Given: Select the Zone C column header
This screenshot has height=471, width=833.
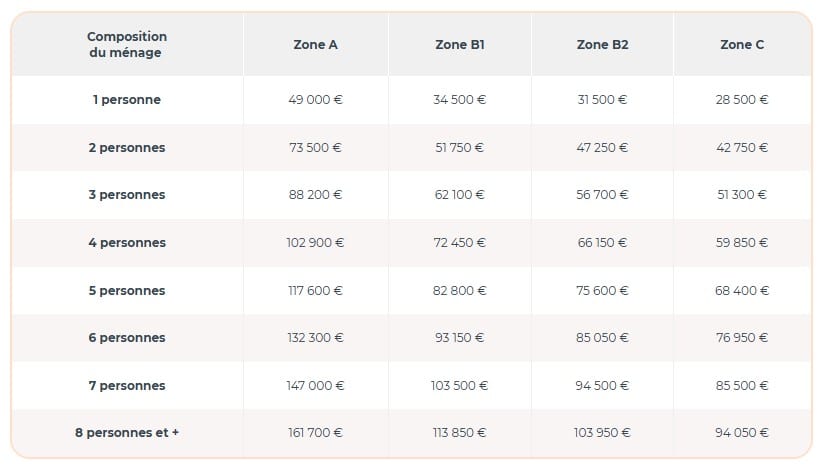Looking at the screenshot, I should 742,45.
